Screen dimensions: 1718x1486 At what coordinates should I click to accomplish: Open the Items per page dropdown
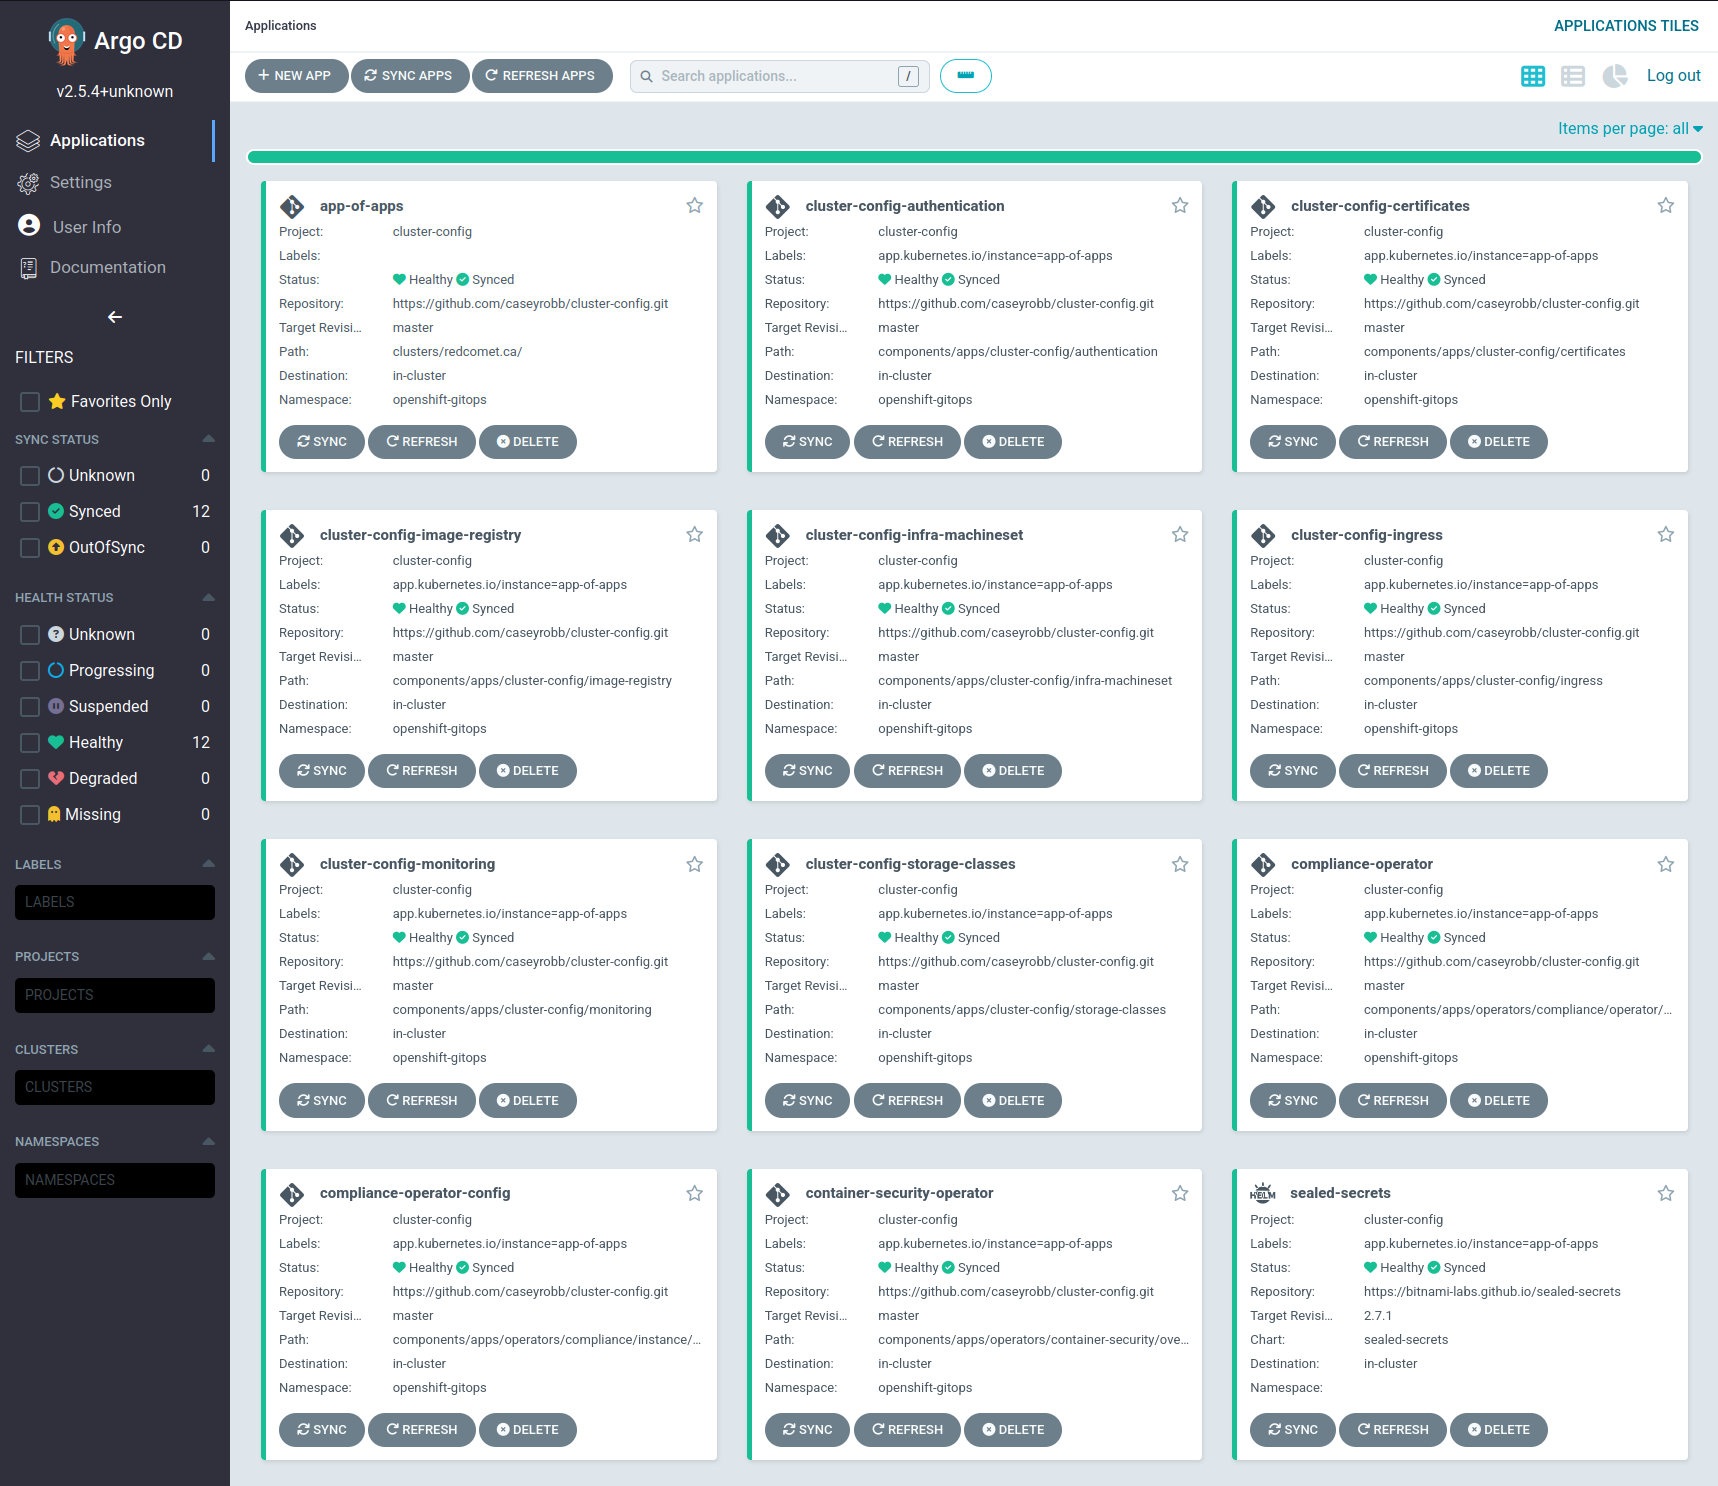point(1630,129)
